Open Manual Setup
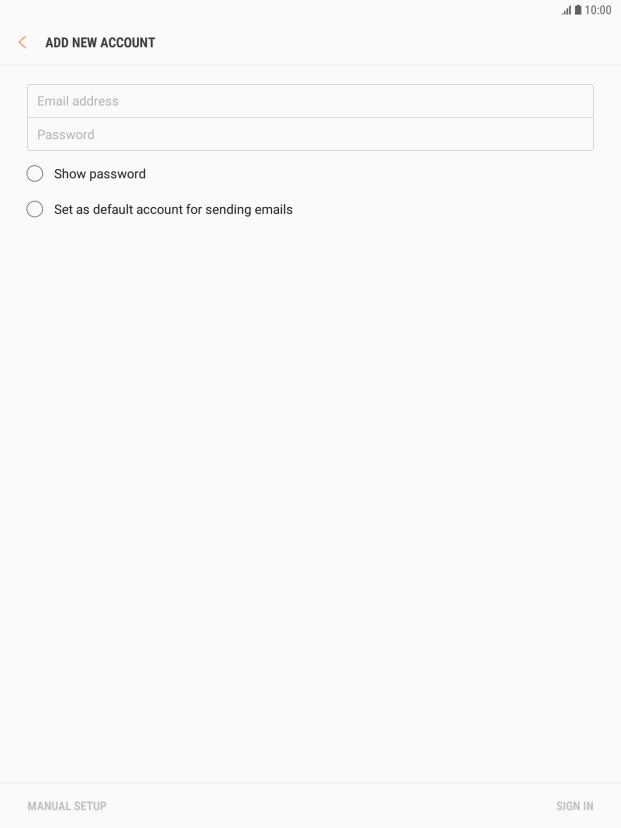Screen dimensions: 621x828 click(x=67, y=806)
